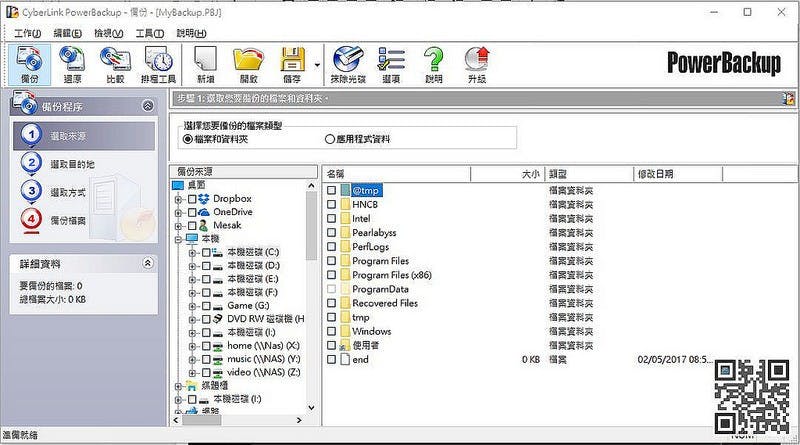
Task: Sort by the 類型 column header
Action: pyautogui.click(x=589, y=174)
